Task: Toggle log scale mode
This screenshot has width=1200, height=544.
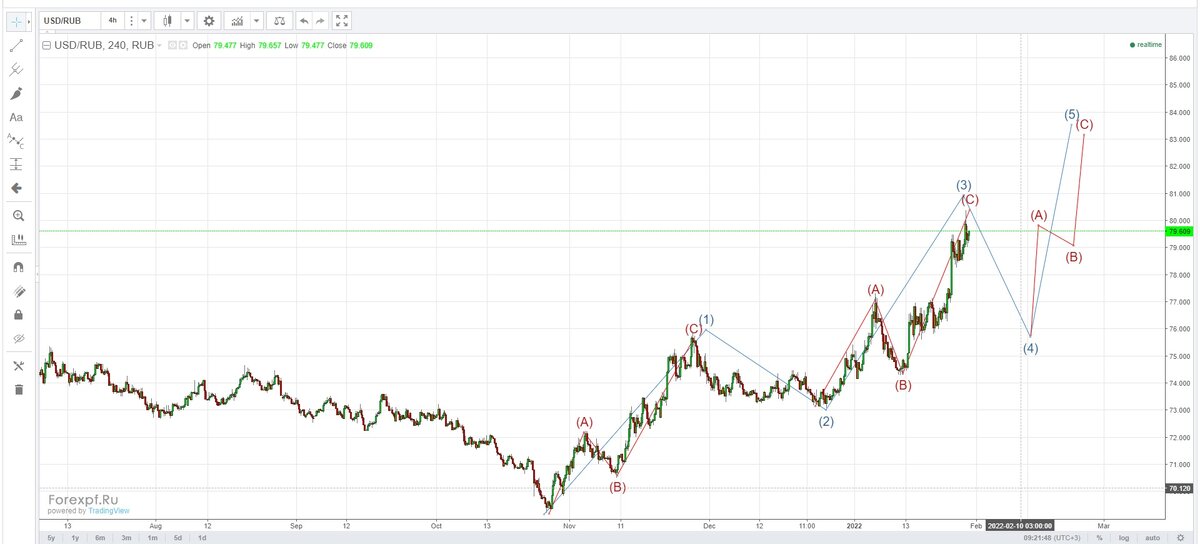Action: 1124,538
